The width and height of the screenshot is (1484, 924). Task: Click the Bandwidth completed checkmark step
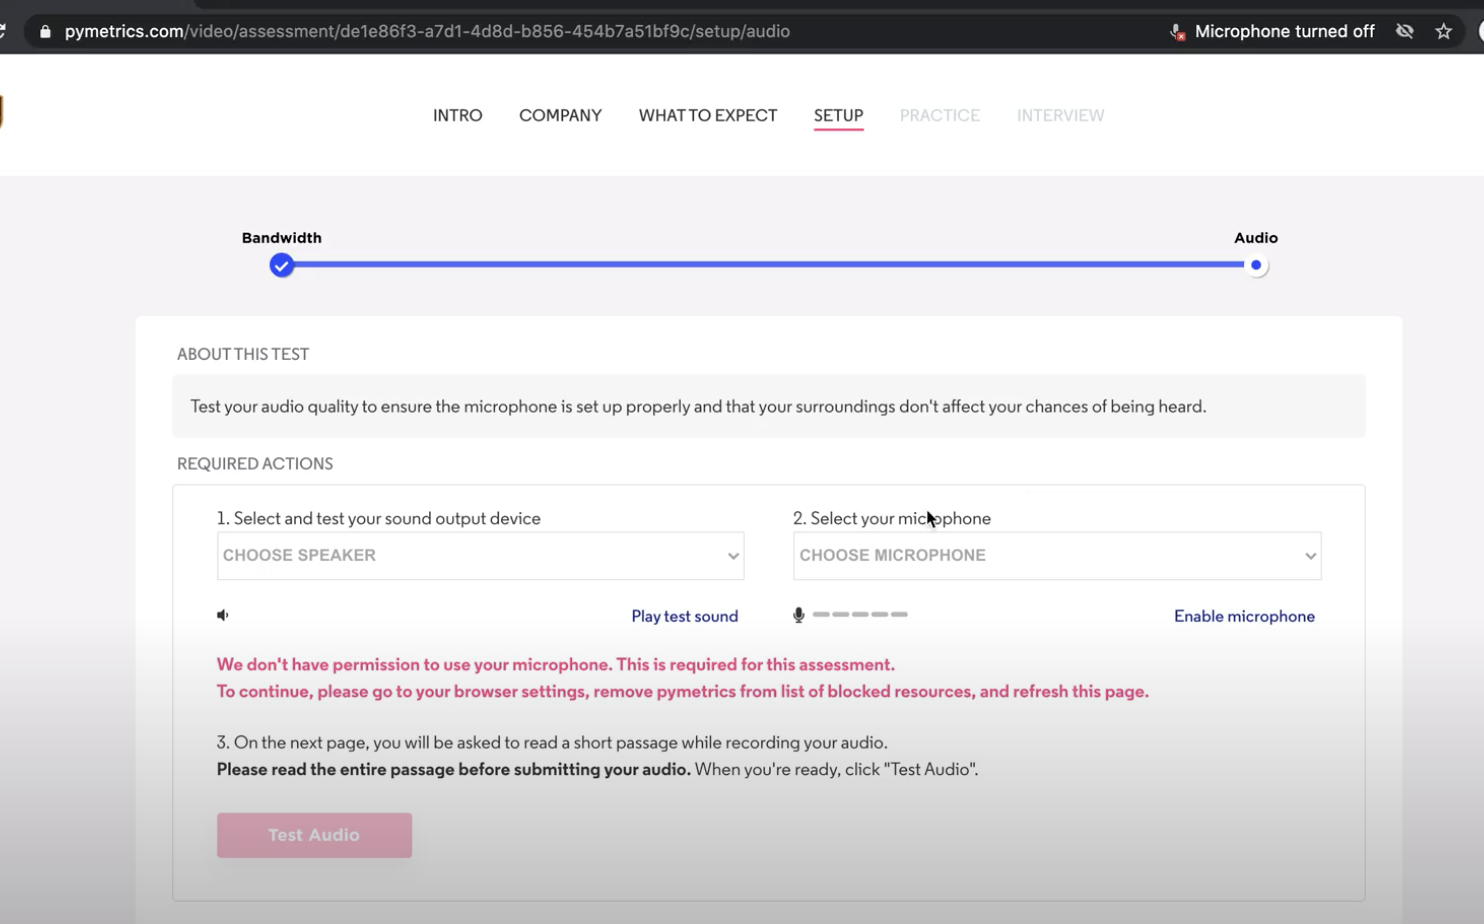[282, 265]
